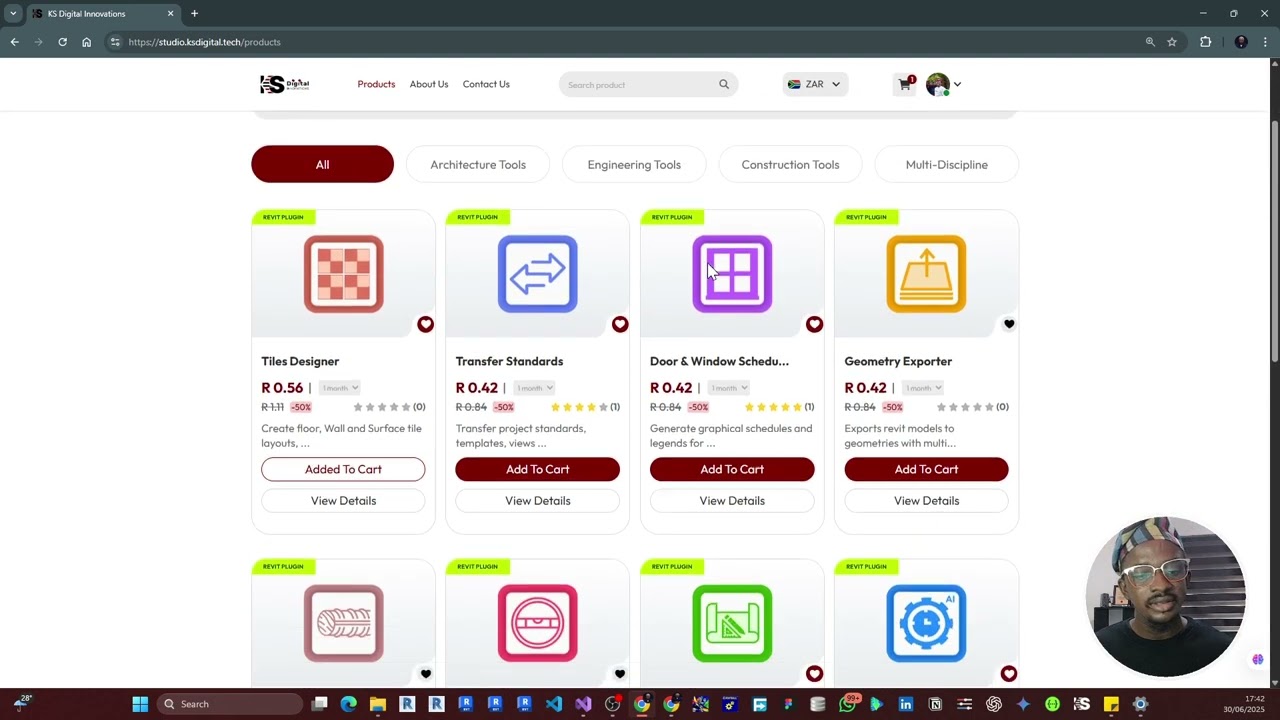Open Tiles Designer 1 month duration dropdown

click(x=339, y=388)
